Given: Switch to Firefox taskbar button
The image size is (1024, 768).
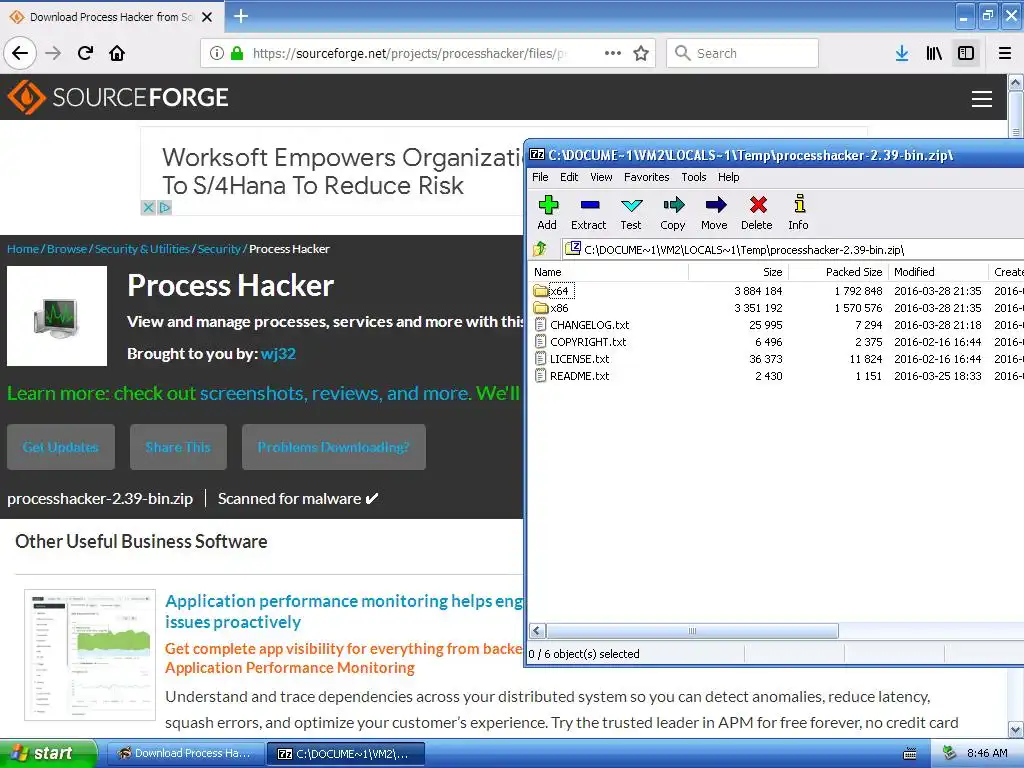Looking at the screenshot, I should click(185, 753).
